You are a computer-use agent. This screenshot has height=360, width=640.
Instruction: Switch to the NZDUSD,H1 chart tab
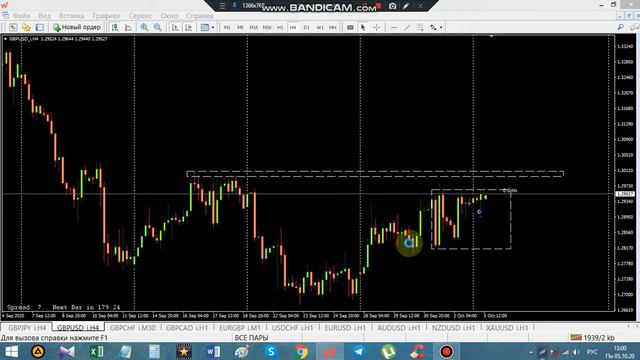click(x=453, y=327)
